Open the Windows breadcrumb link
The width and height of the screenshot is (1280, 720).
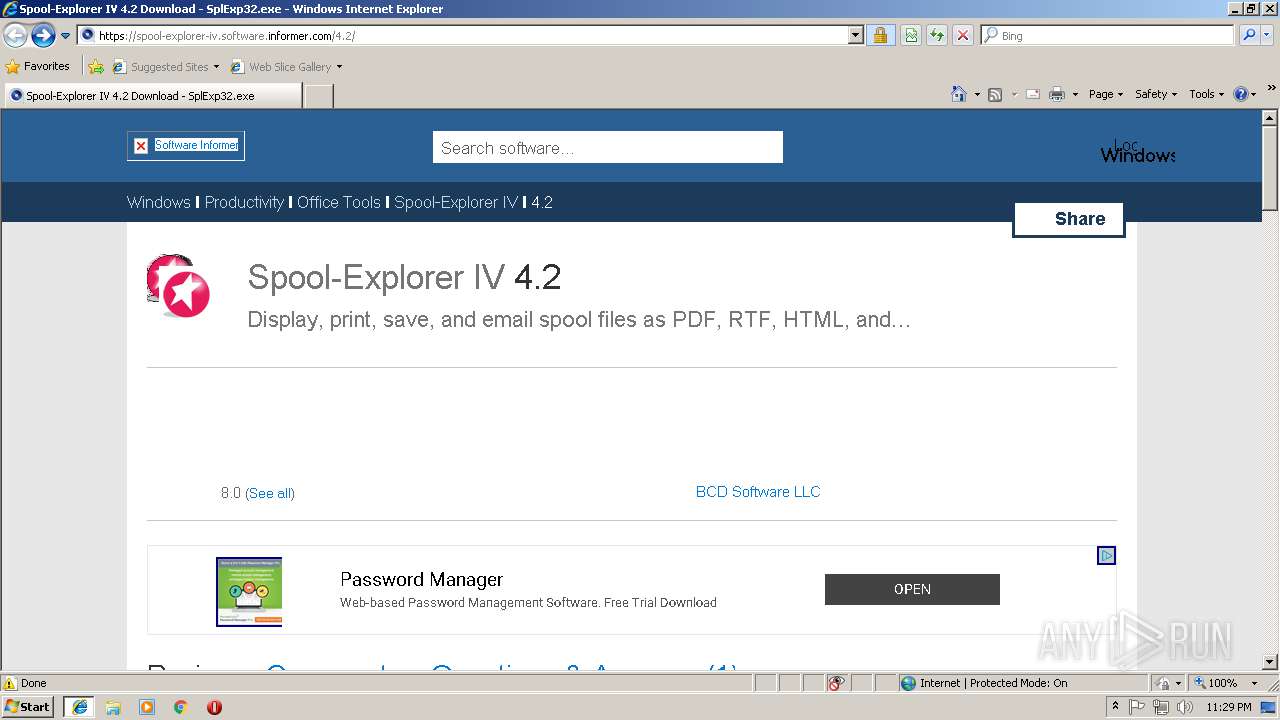click(x=158, y=202)
